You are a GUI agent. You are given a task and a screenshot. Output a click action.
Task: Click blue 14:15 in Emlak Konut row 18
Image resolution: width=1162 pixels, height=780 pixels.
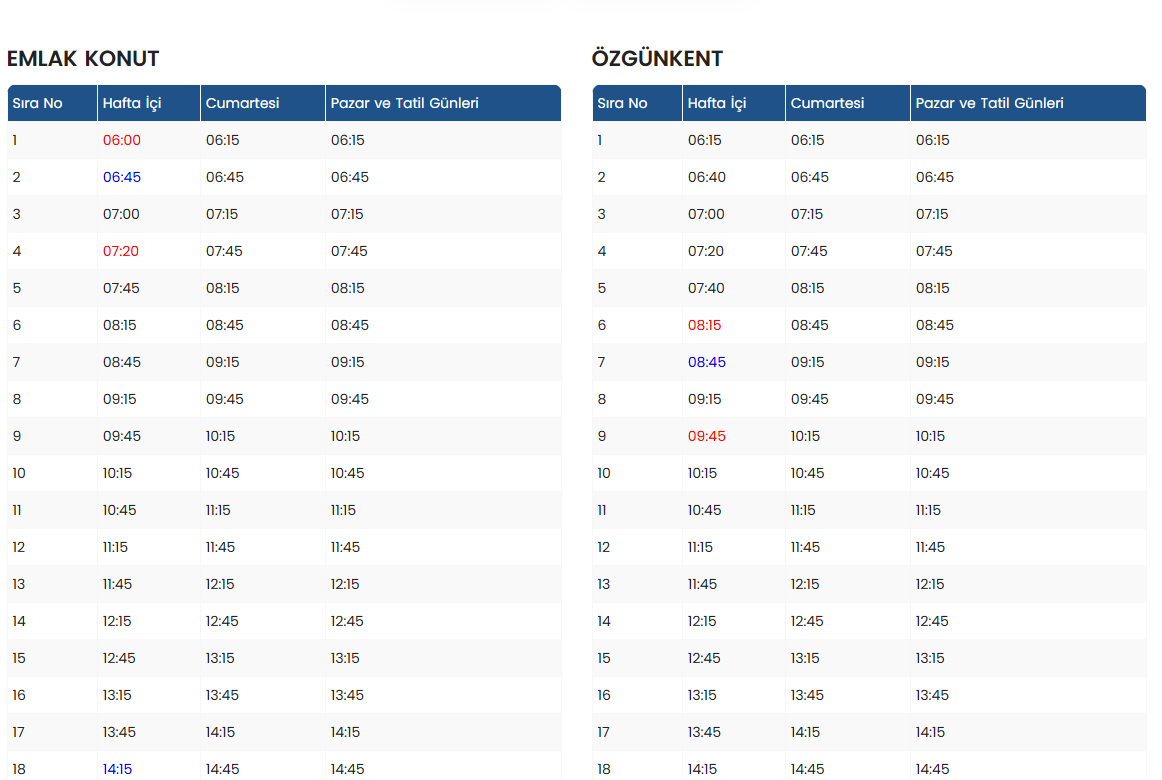click(117, 769)
